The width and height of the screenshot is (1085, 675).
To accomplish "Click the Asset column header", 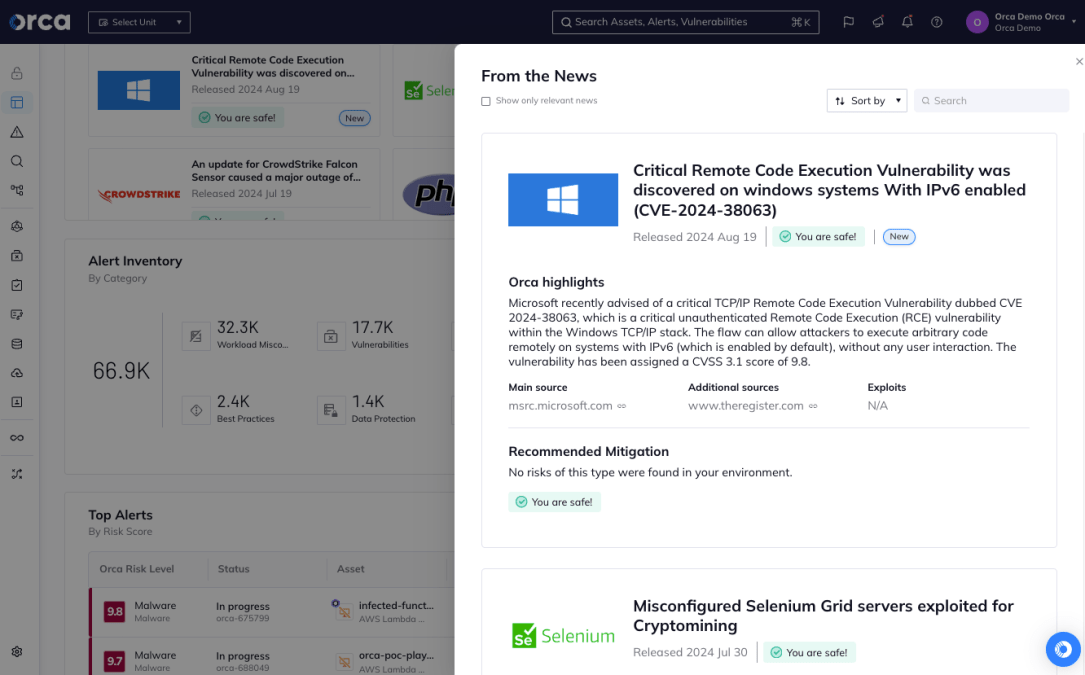I will [350, 569].
